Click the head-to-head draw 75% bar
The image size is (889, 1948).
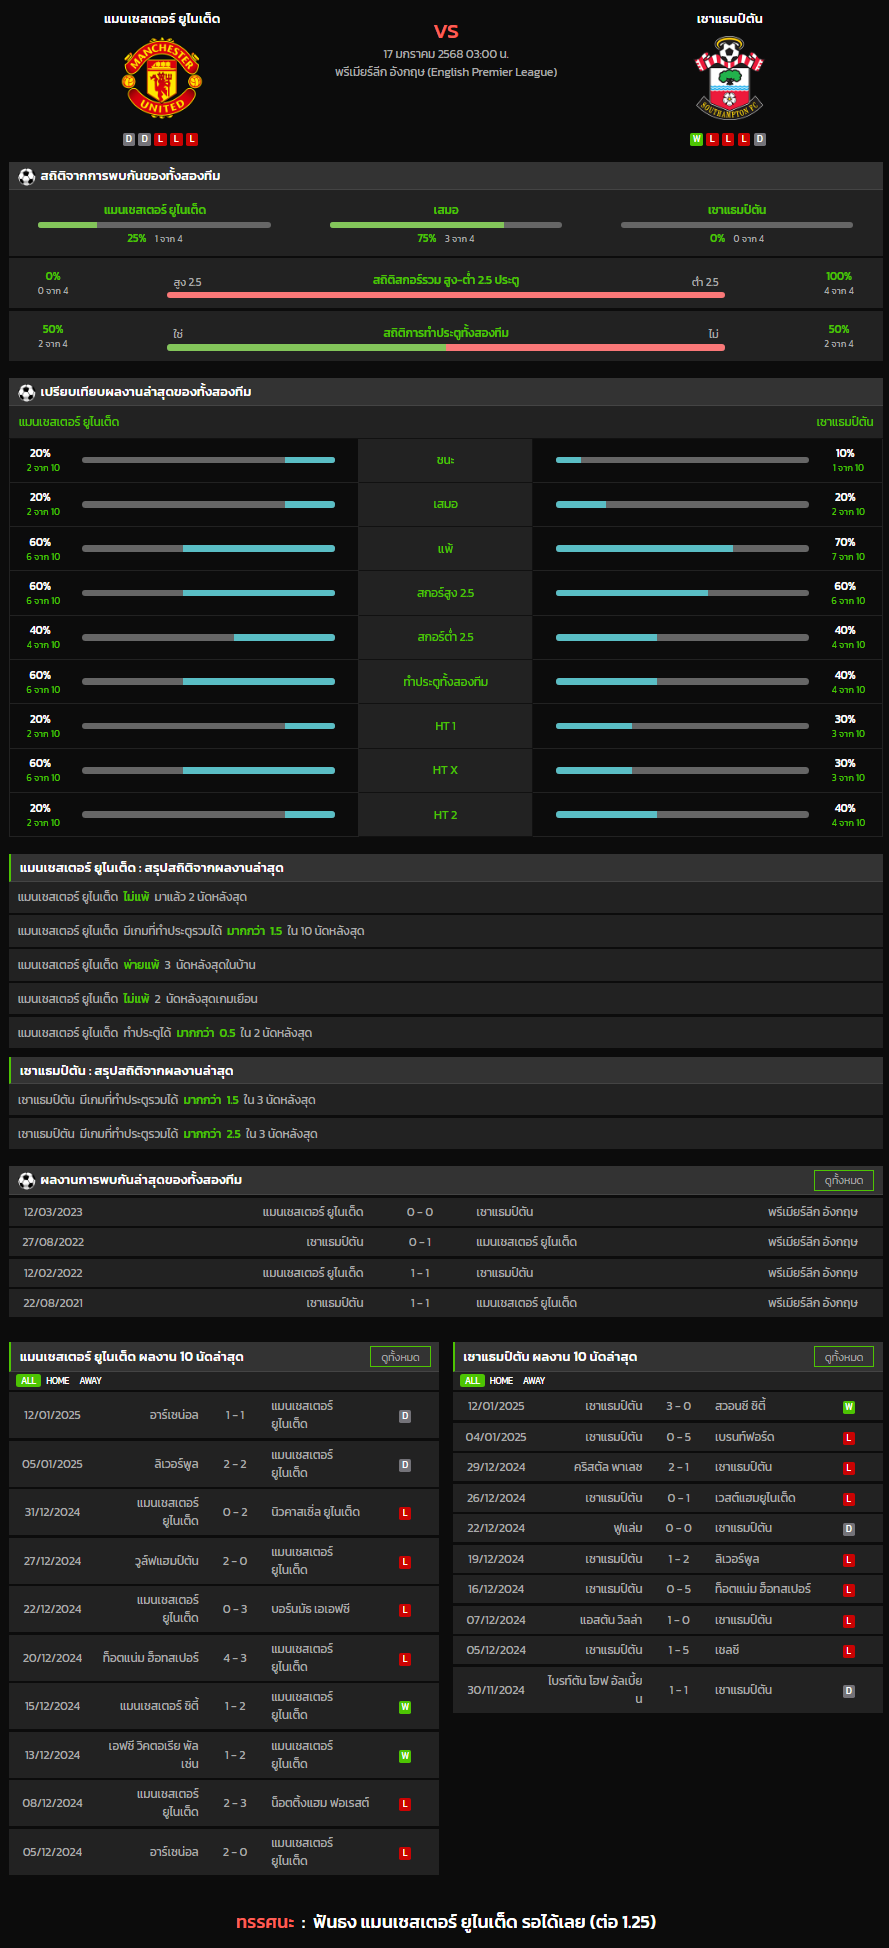click(446, 225)
